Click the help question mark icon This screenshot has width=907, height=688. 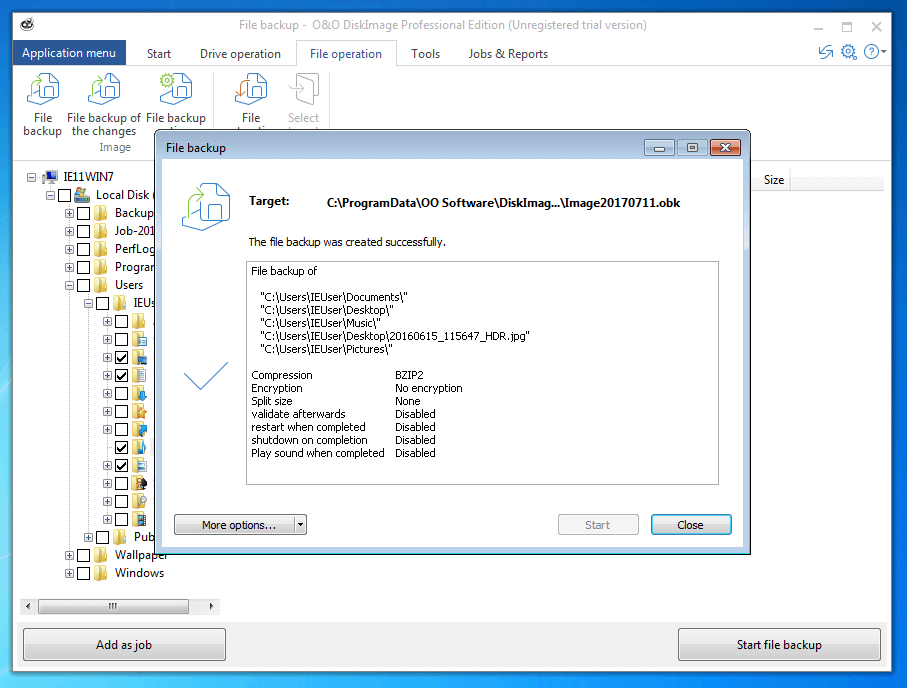coord(872,52)
